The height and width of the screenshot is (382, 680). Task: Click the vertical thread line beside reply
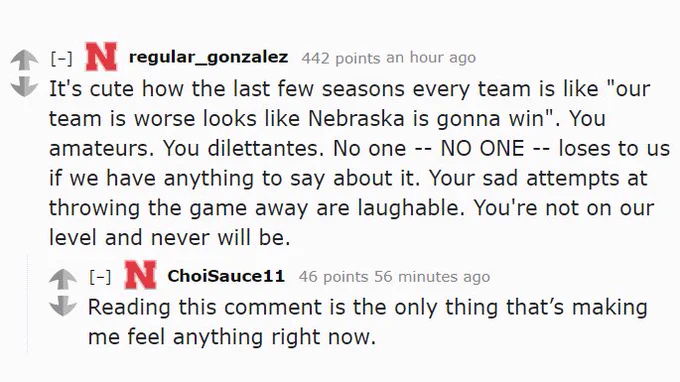[x=27, y=304]
